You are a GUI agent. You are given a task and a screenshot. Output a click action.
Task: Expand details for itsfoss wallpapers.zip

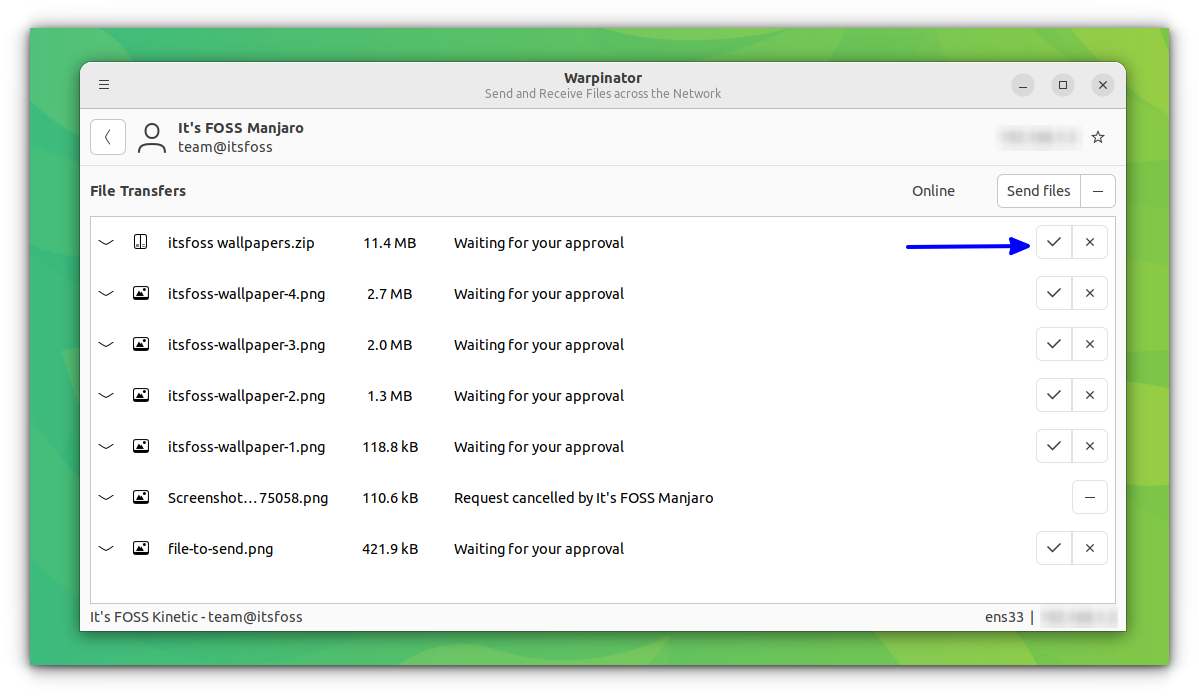point(106,241)
